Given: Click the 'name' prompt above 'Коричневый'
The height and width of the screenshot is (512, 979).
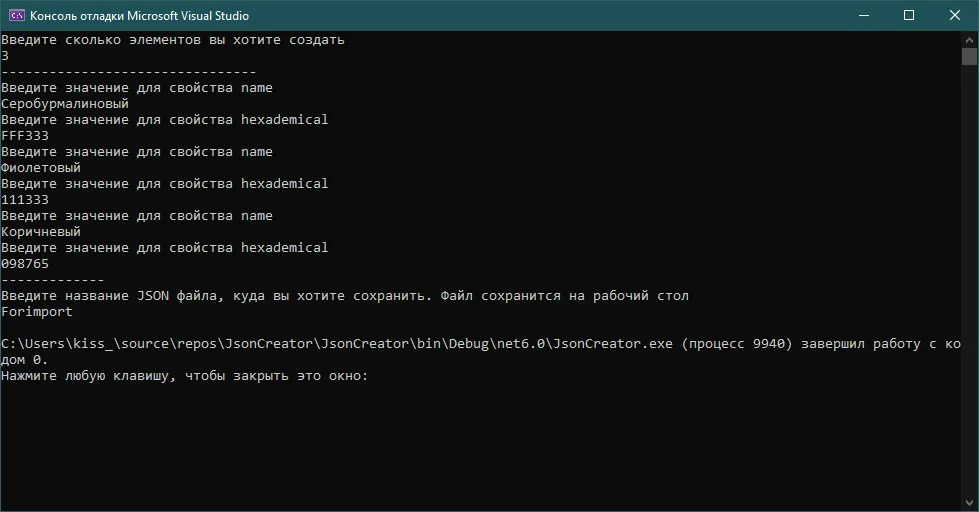Looking at the screenshot, I should pyautogui.click(x=137, y=216).
